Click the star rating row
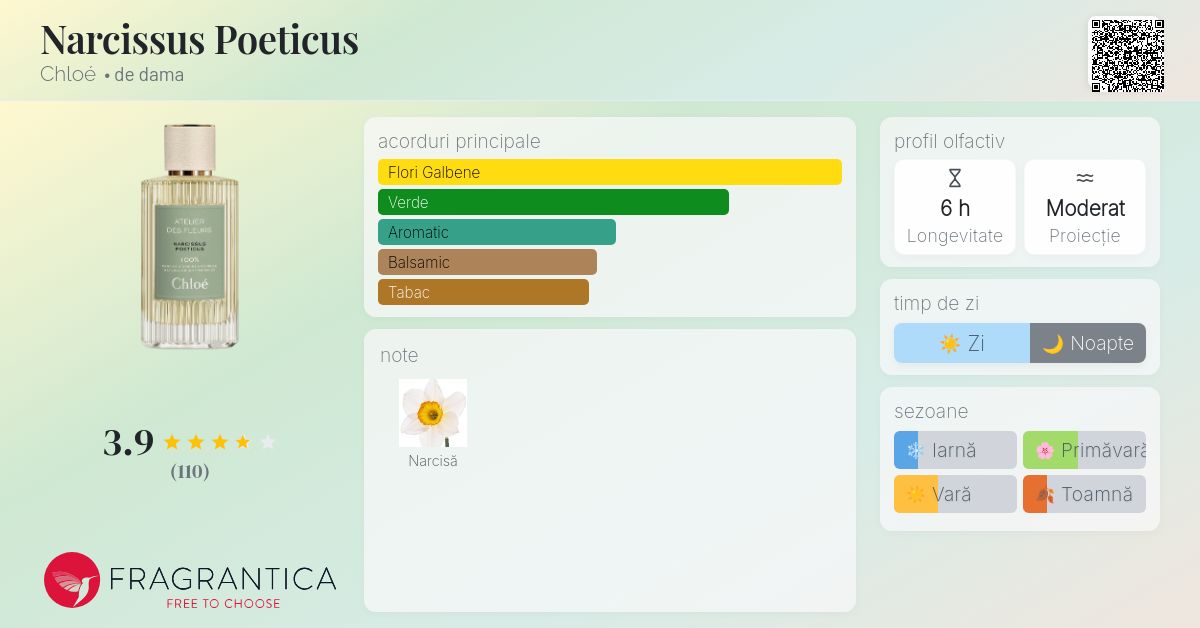This screenshot has height=628, width=1200. tap(219, 442)
